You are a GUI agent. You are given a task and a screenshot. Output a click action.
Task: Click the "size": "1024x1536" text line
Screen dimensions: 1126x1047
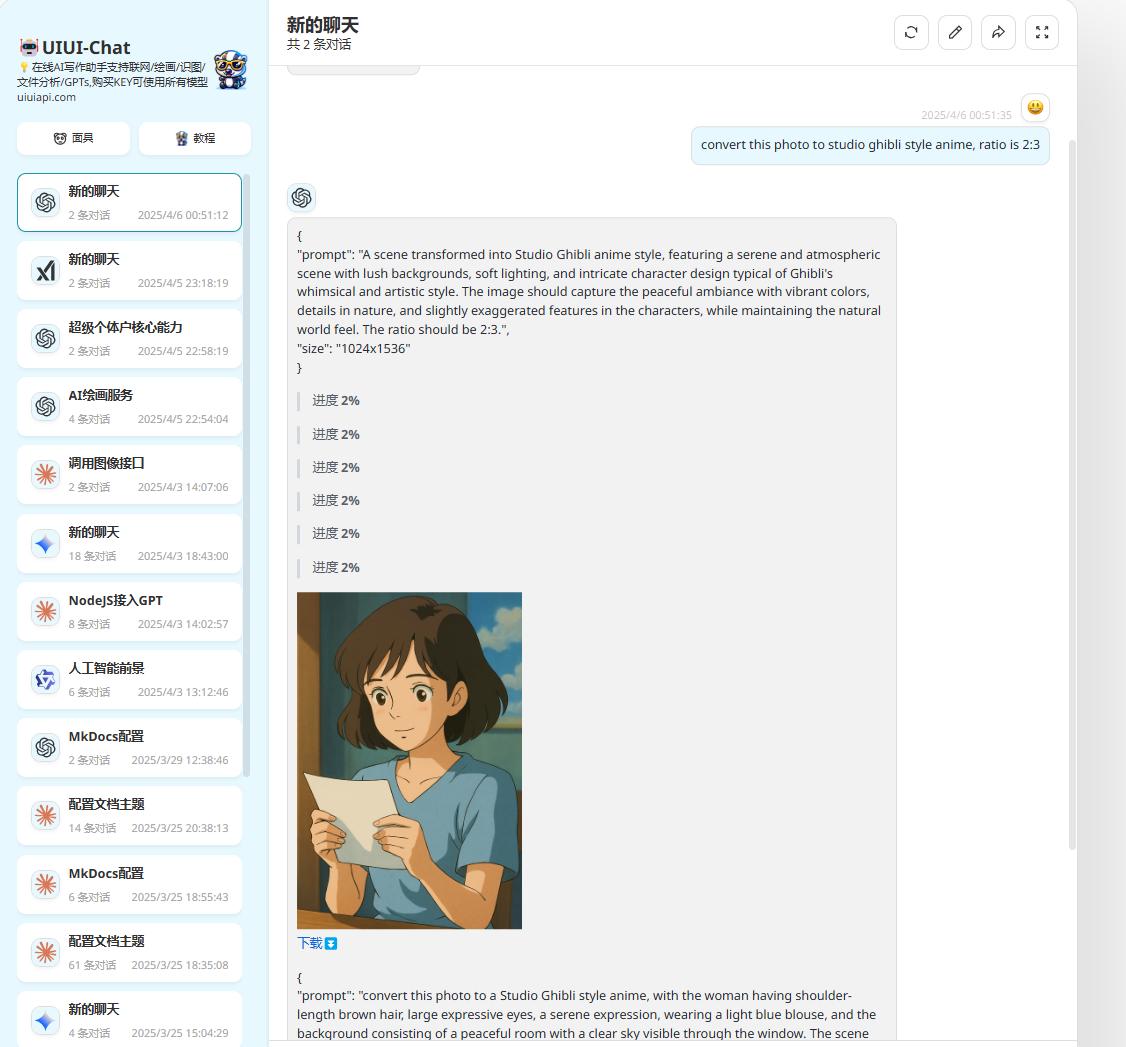tap(353, 349)
